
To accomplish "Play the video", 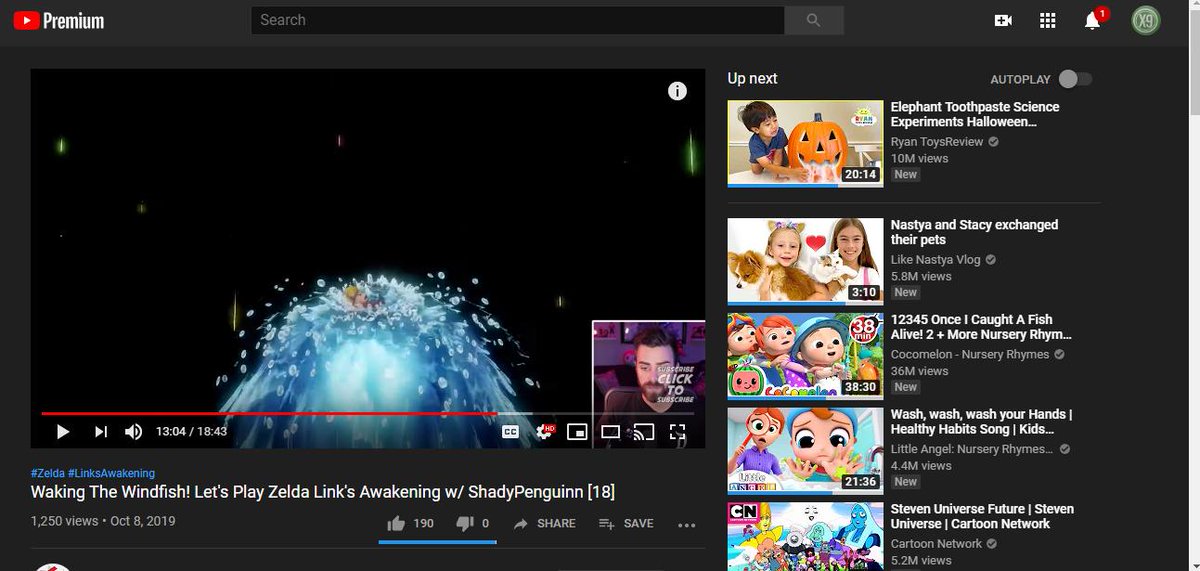I will (x=63, y=432).
